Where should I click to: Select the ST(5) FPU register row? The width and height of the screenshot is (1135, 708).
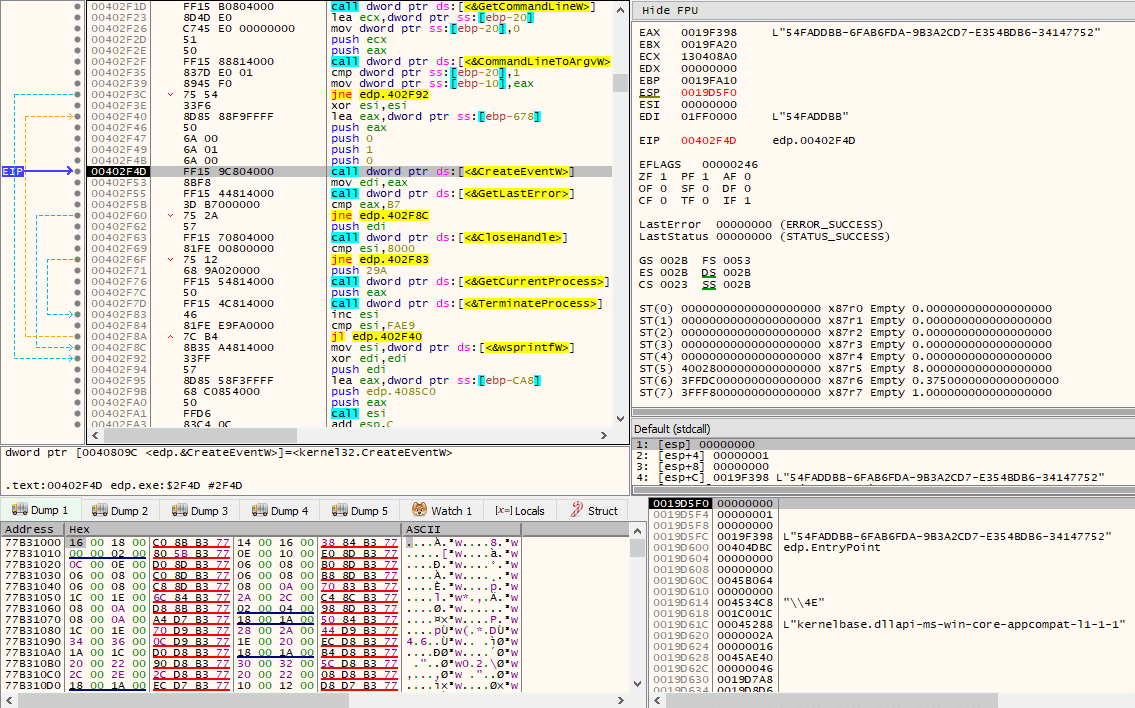845,368
